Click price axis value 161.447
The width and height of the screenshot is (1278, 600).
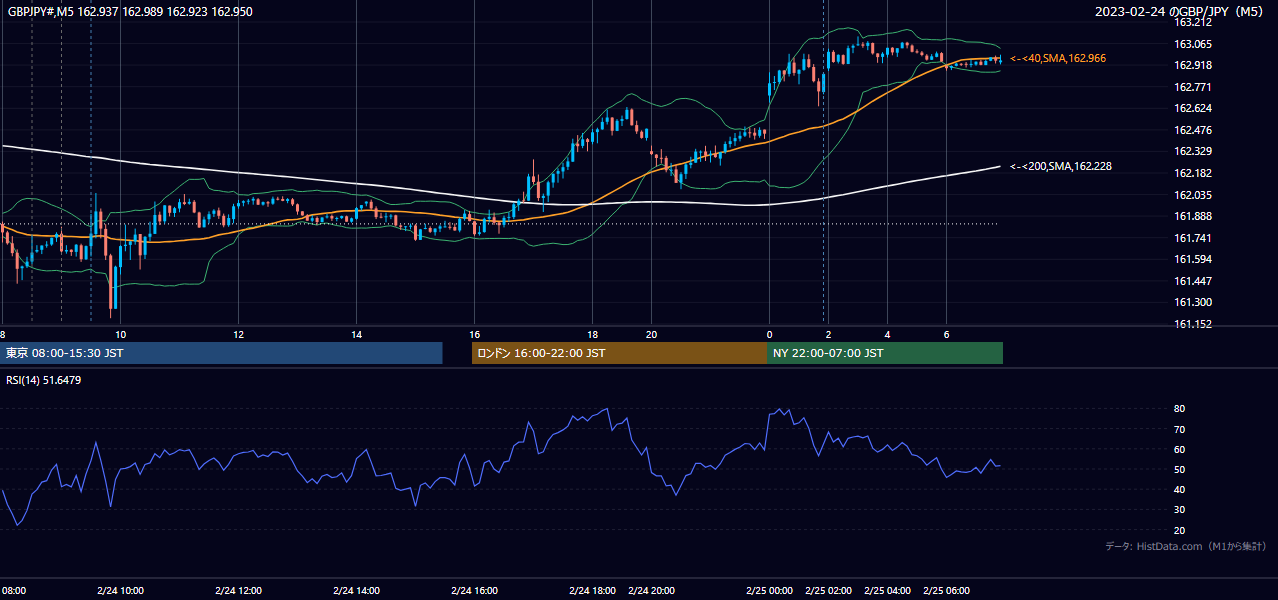tap(1193, 281)
